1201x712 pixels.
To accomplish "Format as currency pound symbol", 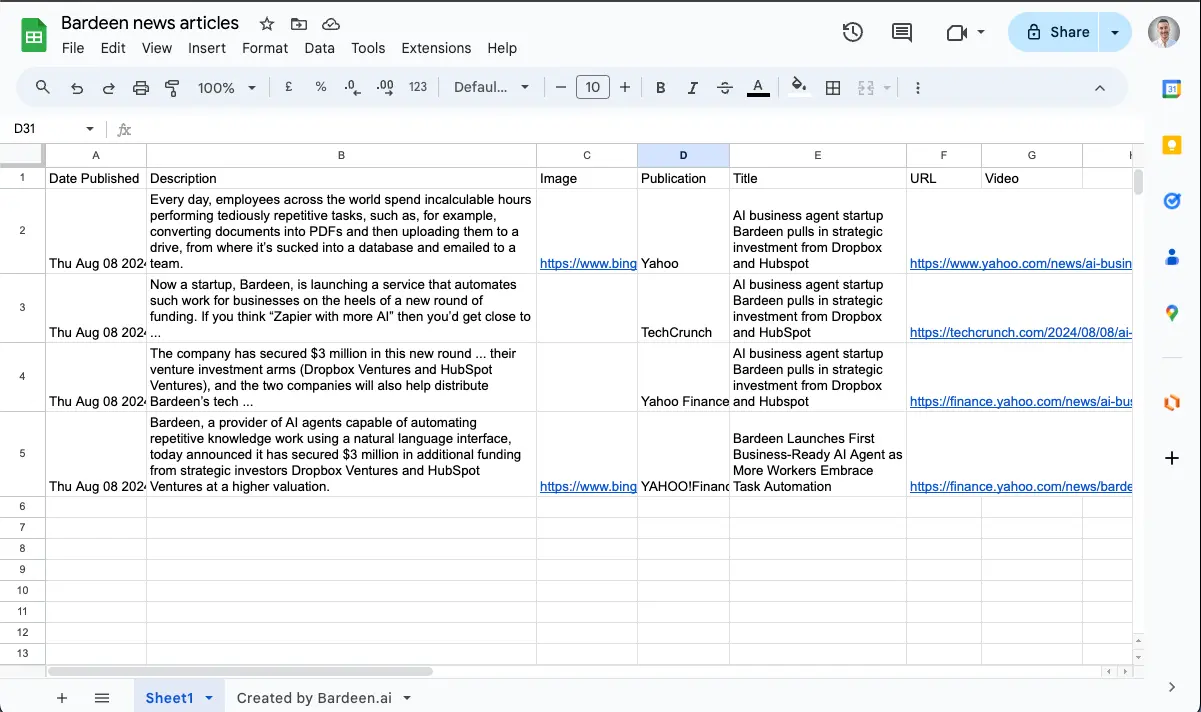I will coord(289,87).
